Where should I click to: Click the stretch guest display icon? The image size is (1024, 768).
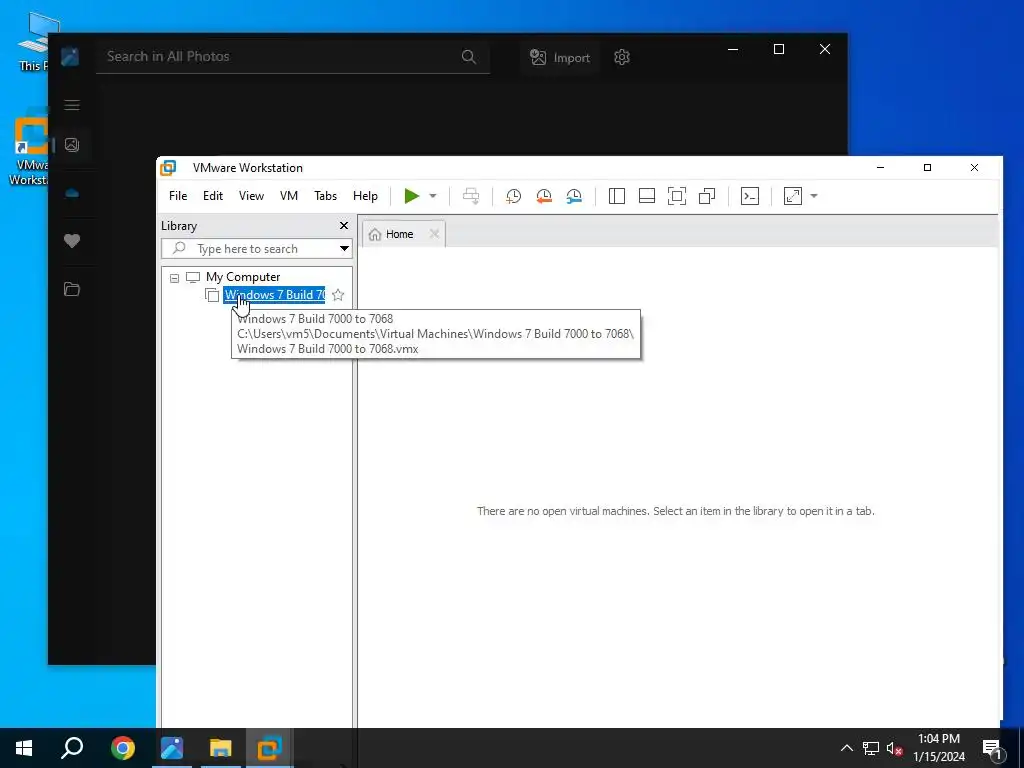(792, 196)
